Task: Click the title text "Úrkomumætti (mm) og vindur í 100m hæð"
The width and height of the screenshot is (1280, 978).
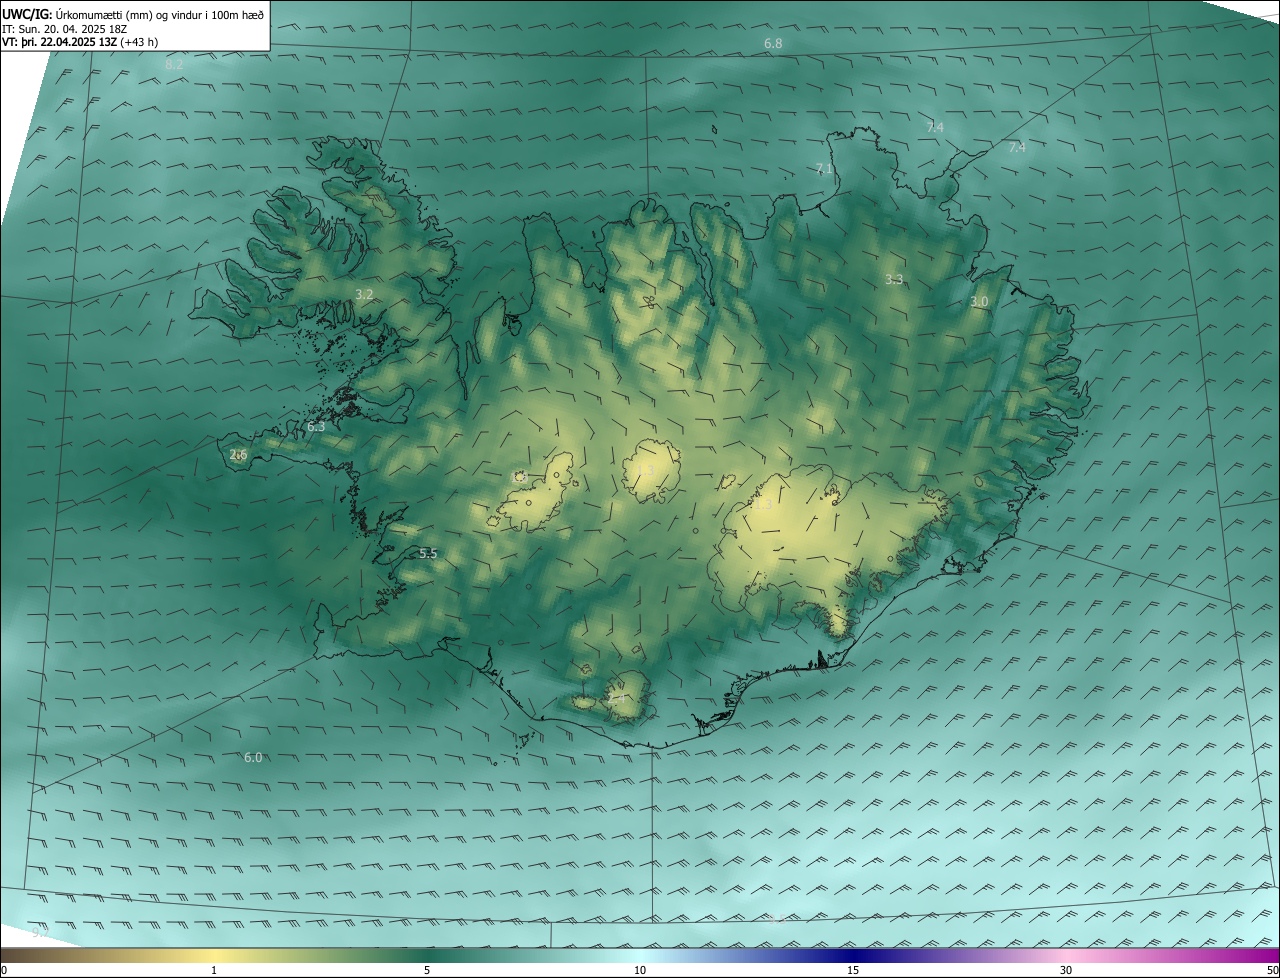Action: click(160, 14)
